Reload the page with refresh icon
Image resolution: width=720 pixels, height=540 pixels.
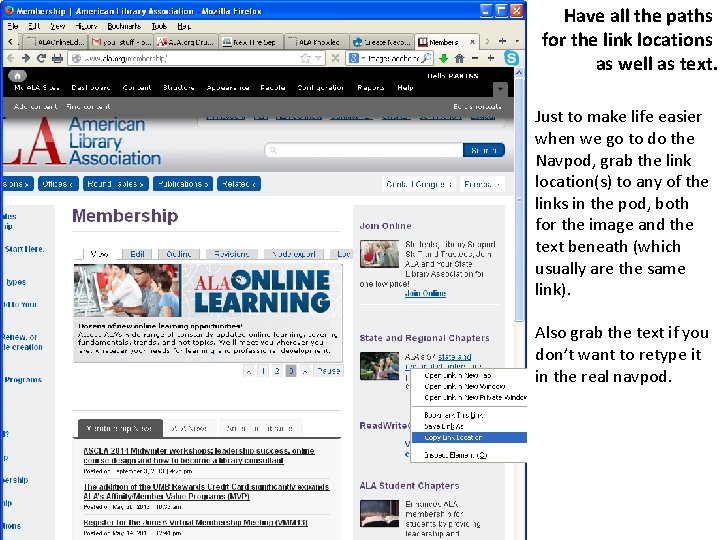[x=41, y=58]
